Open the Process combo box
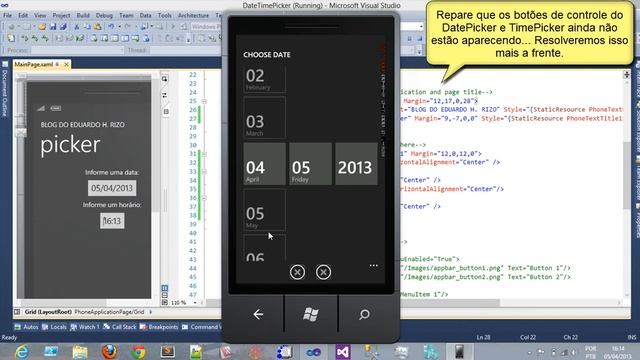 [77, 50]
